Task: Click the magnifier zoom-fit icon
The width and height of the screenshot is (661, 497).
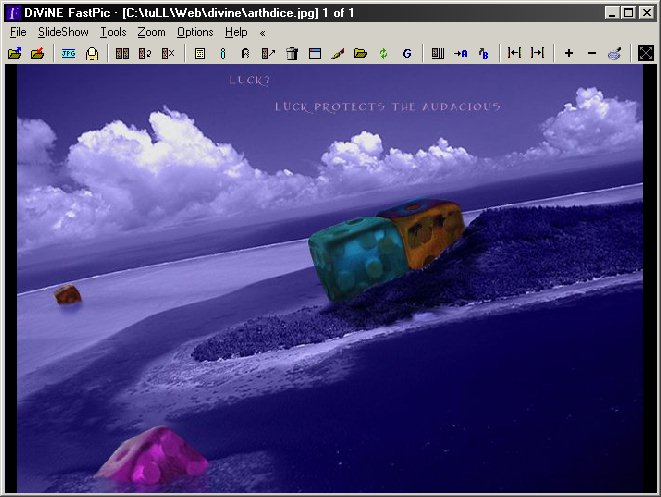Action: (614, 53)
